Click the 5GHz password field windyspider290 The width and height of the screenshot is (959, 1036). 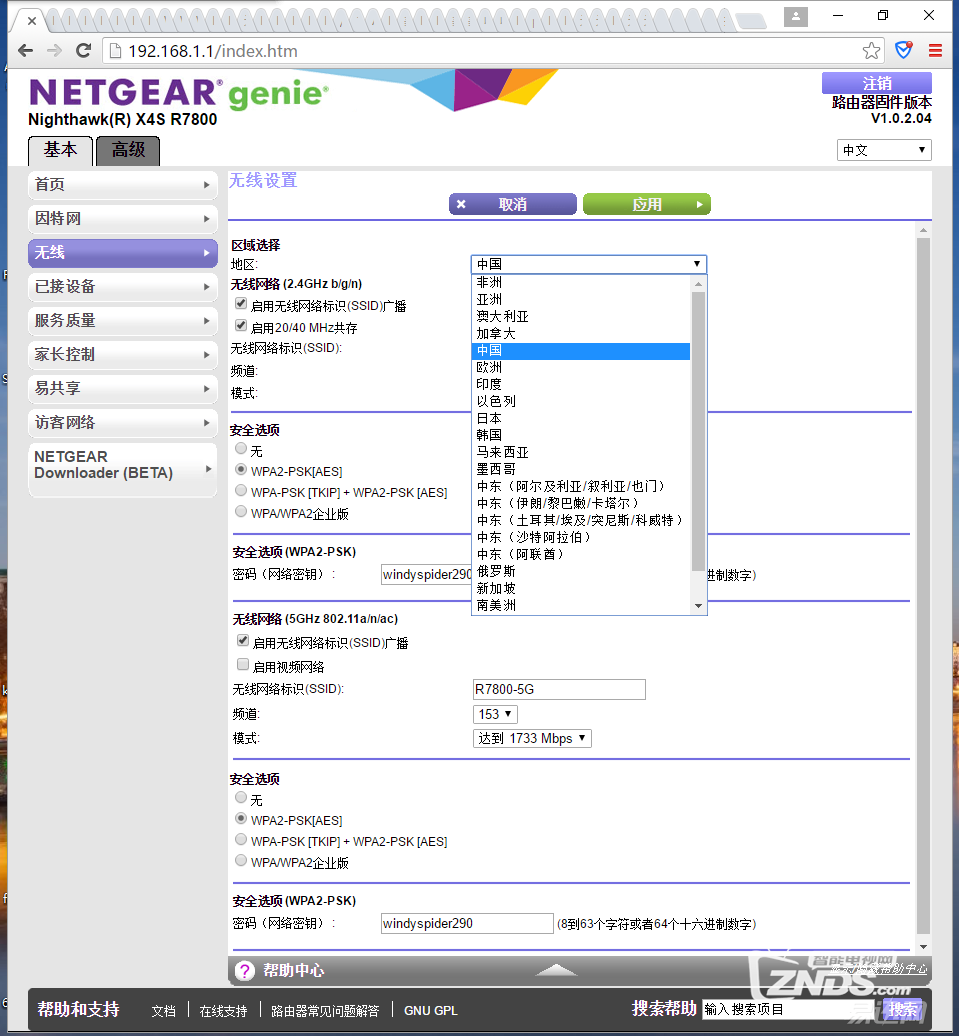[x=467, y=924]
